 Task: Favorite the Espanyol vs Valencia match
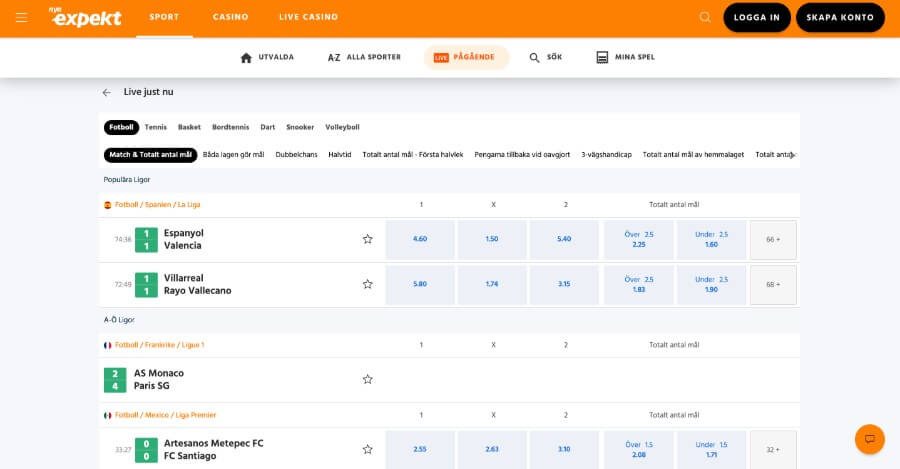pyautogui.click(x=367, y=239)
